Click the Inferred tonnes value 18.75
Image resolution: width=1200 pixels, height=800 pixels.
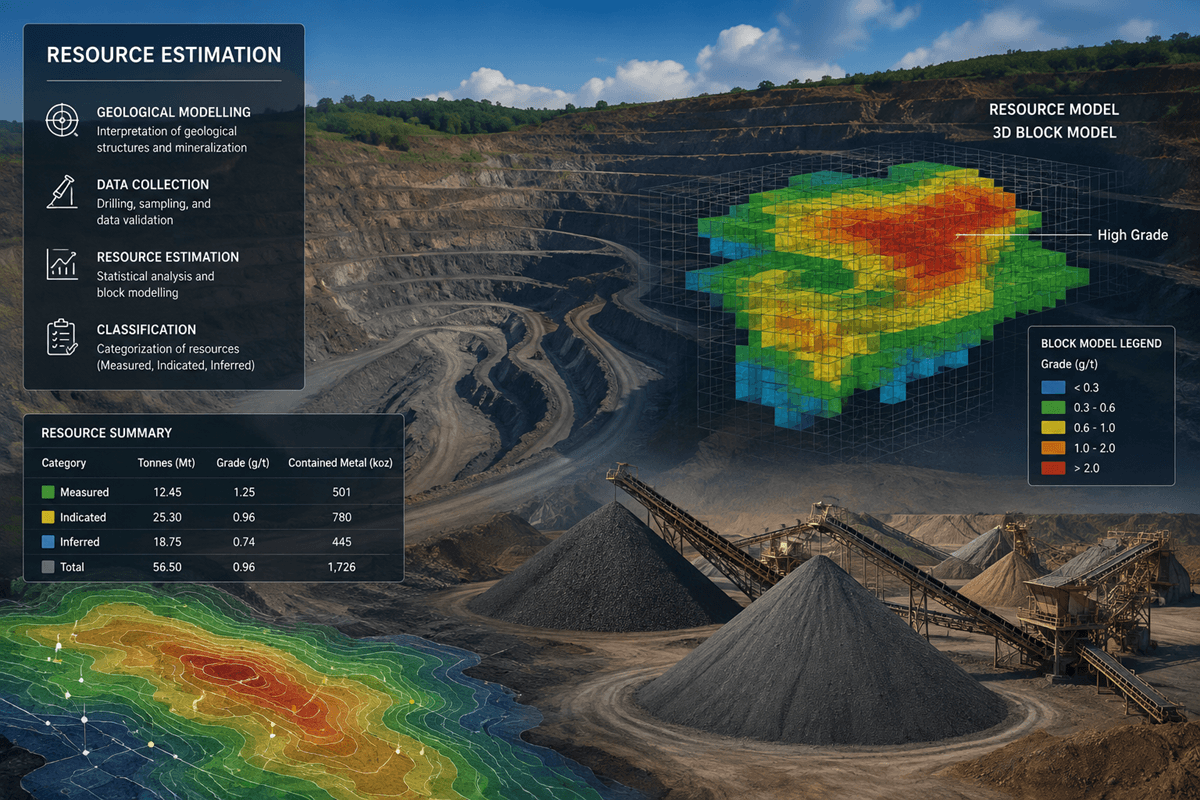pos(165,542)
